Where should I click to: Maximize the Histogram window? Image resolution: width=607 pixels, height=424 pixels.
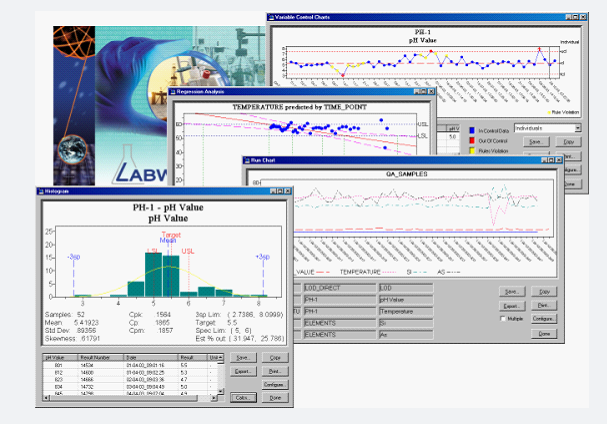click(280, 191)
